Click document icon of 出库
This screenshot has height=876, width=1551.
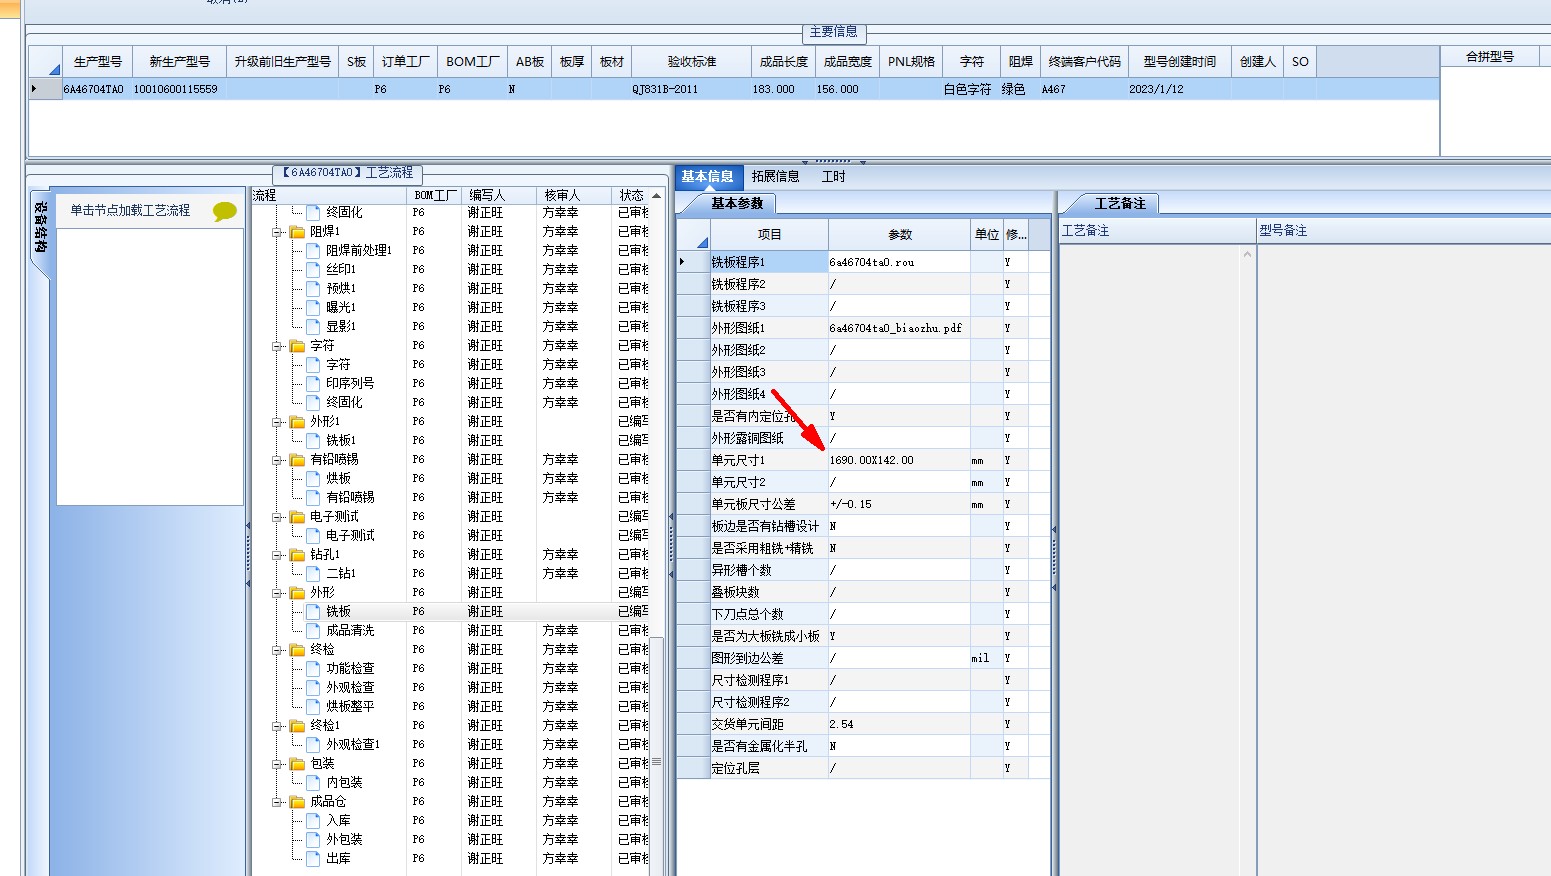click(x=314, y=858)
